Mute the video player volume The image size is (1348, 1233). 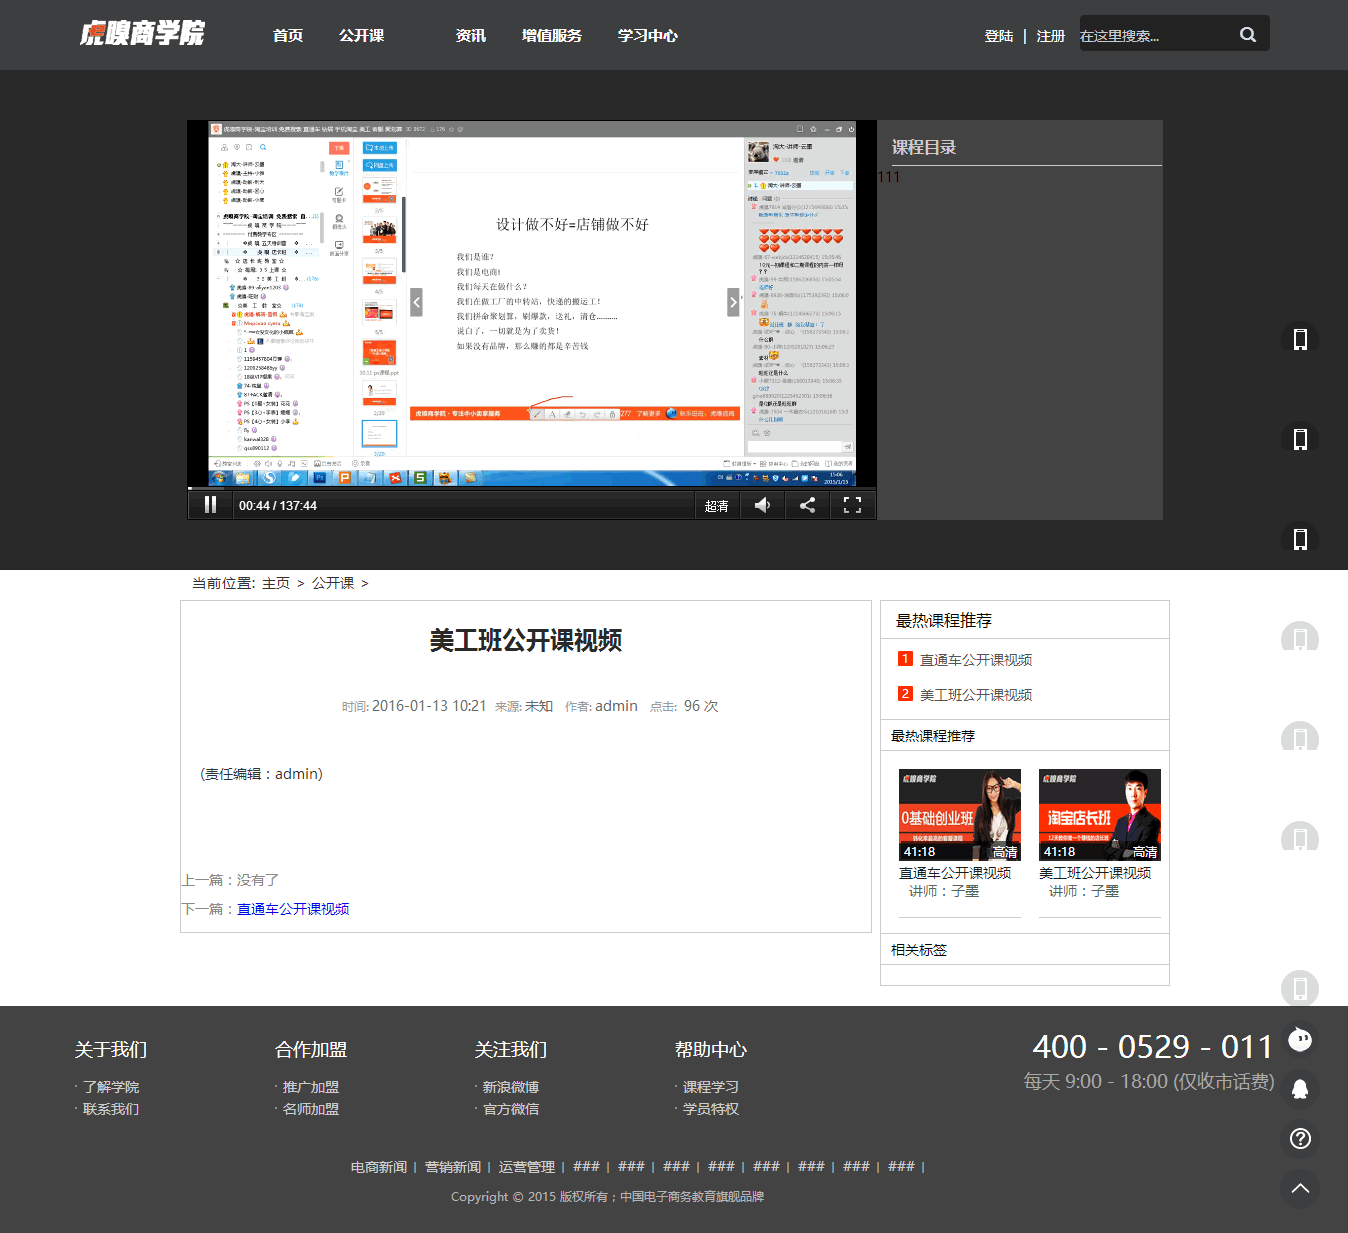point(762,505)
